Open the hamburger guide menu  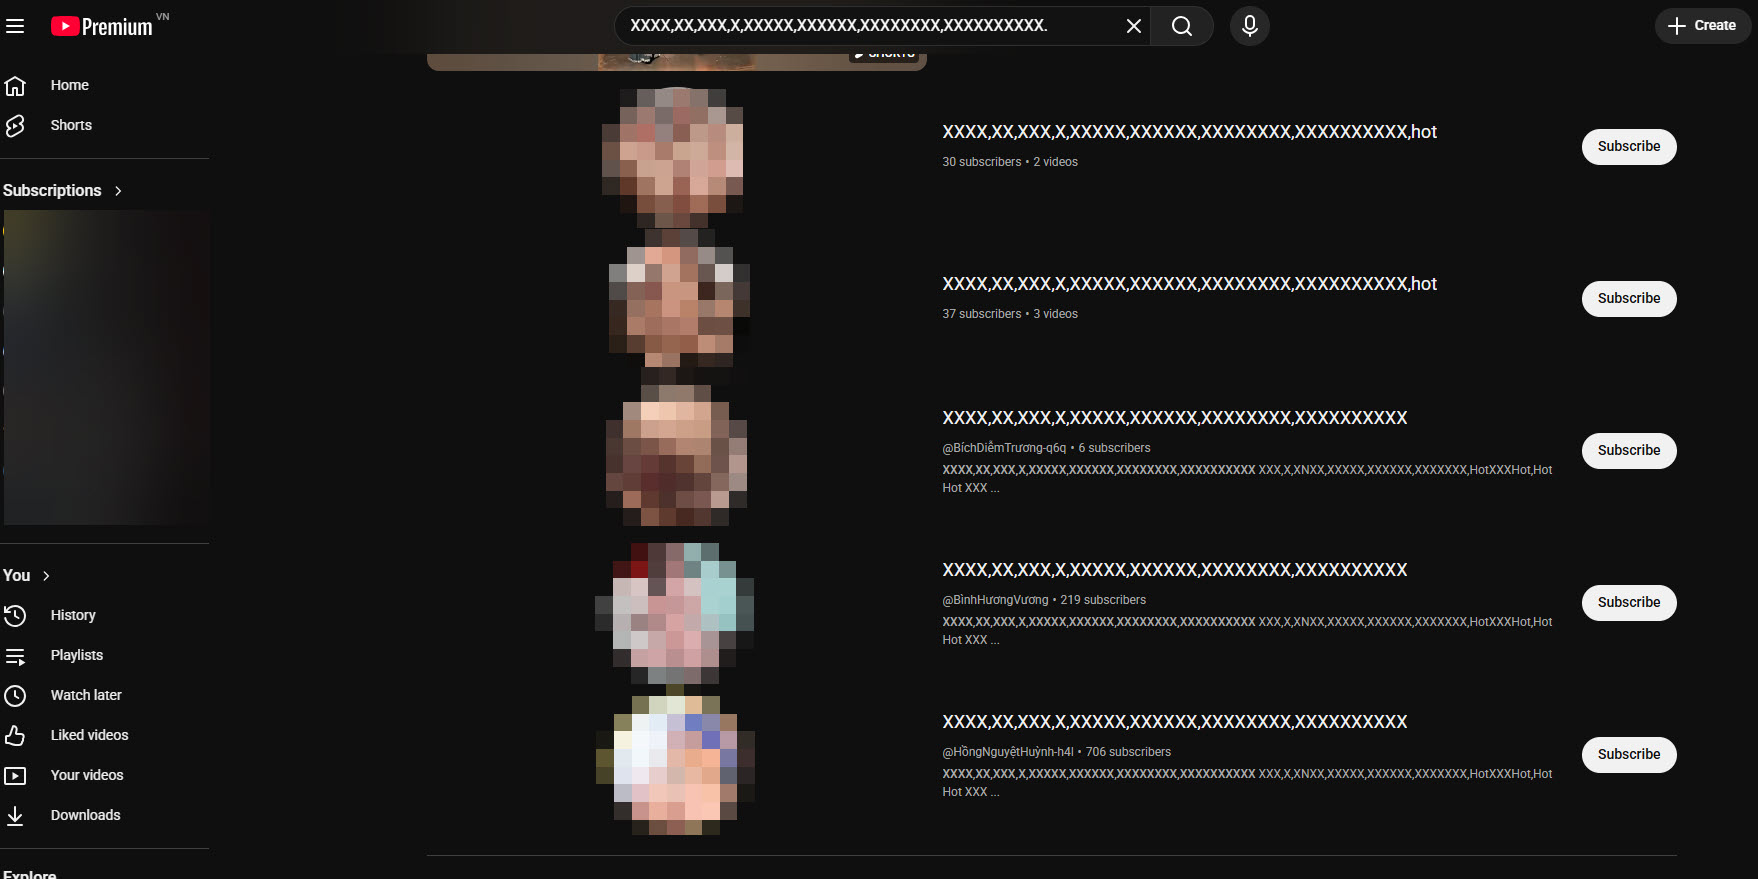coord(15,26)
